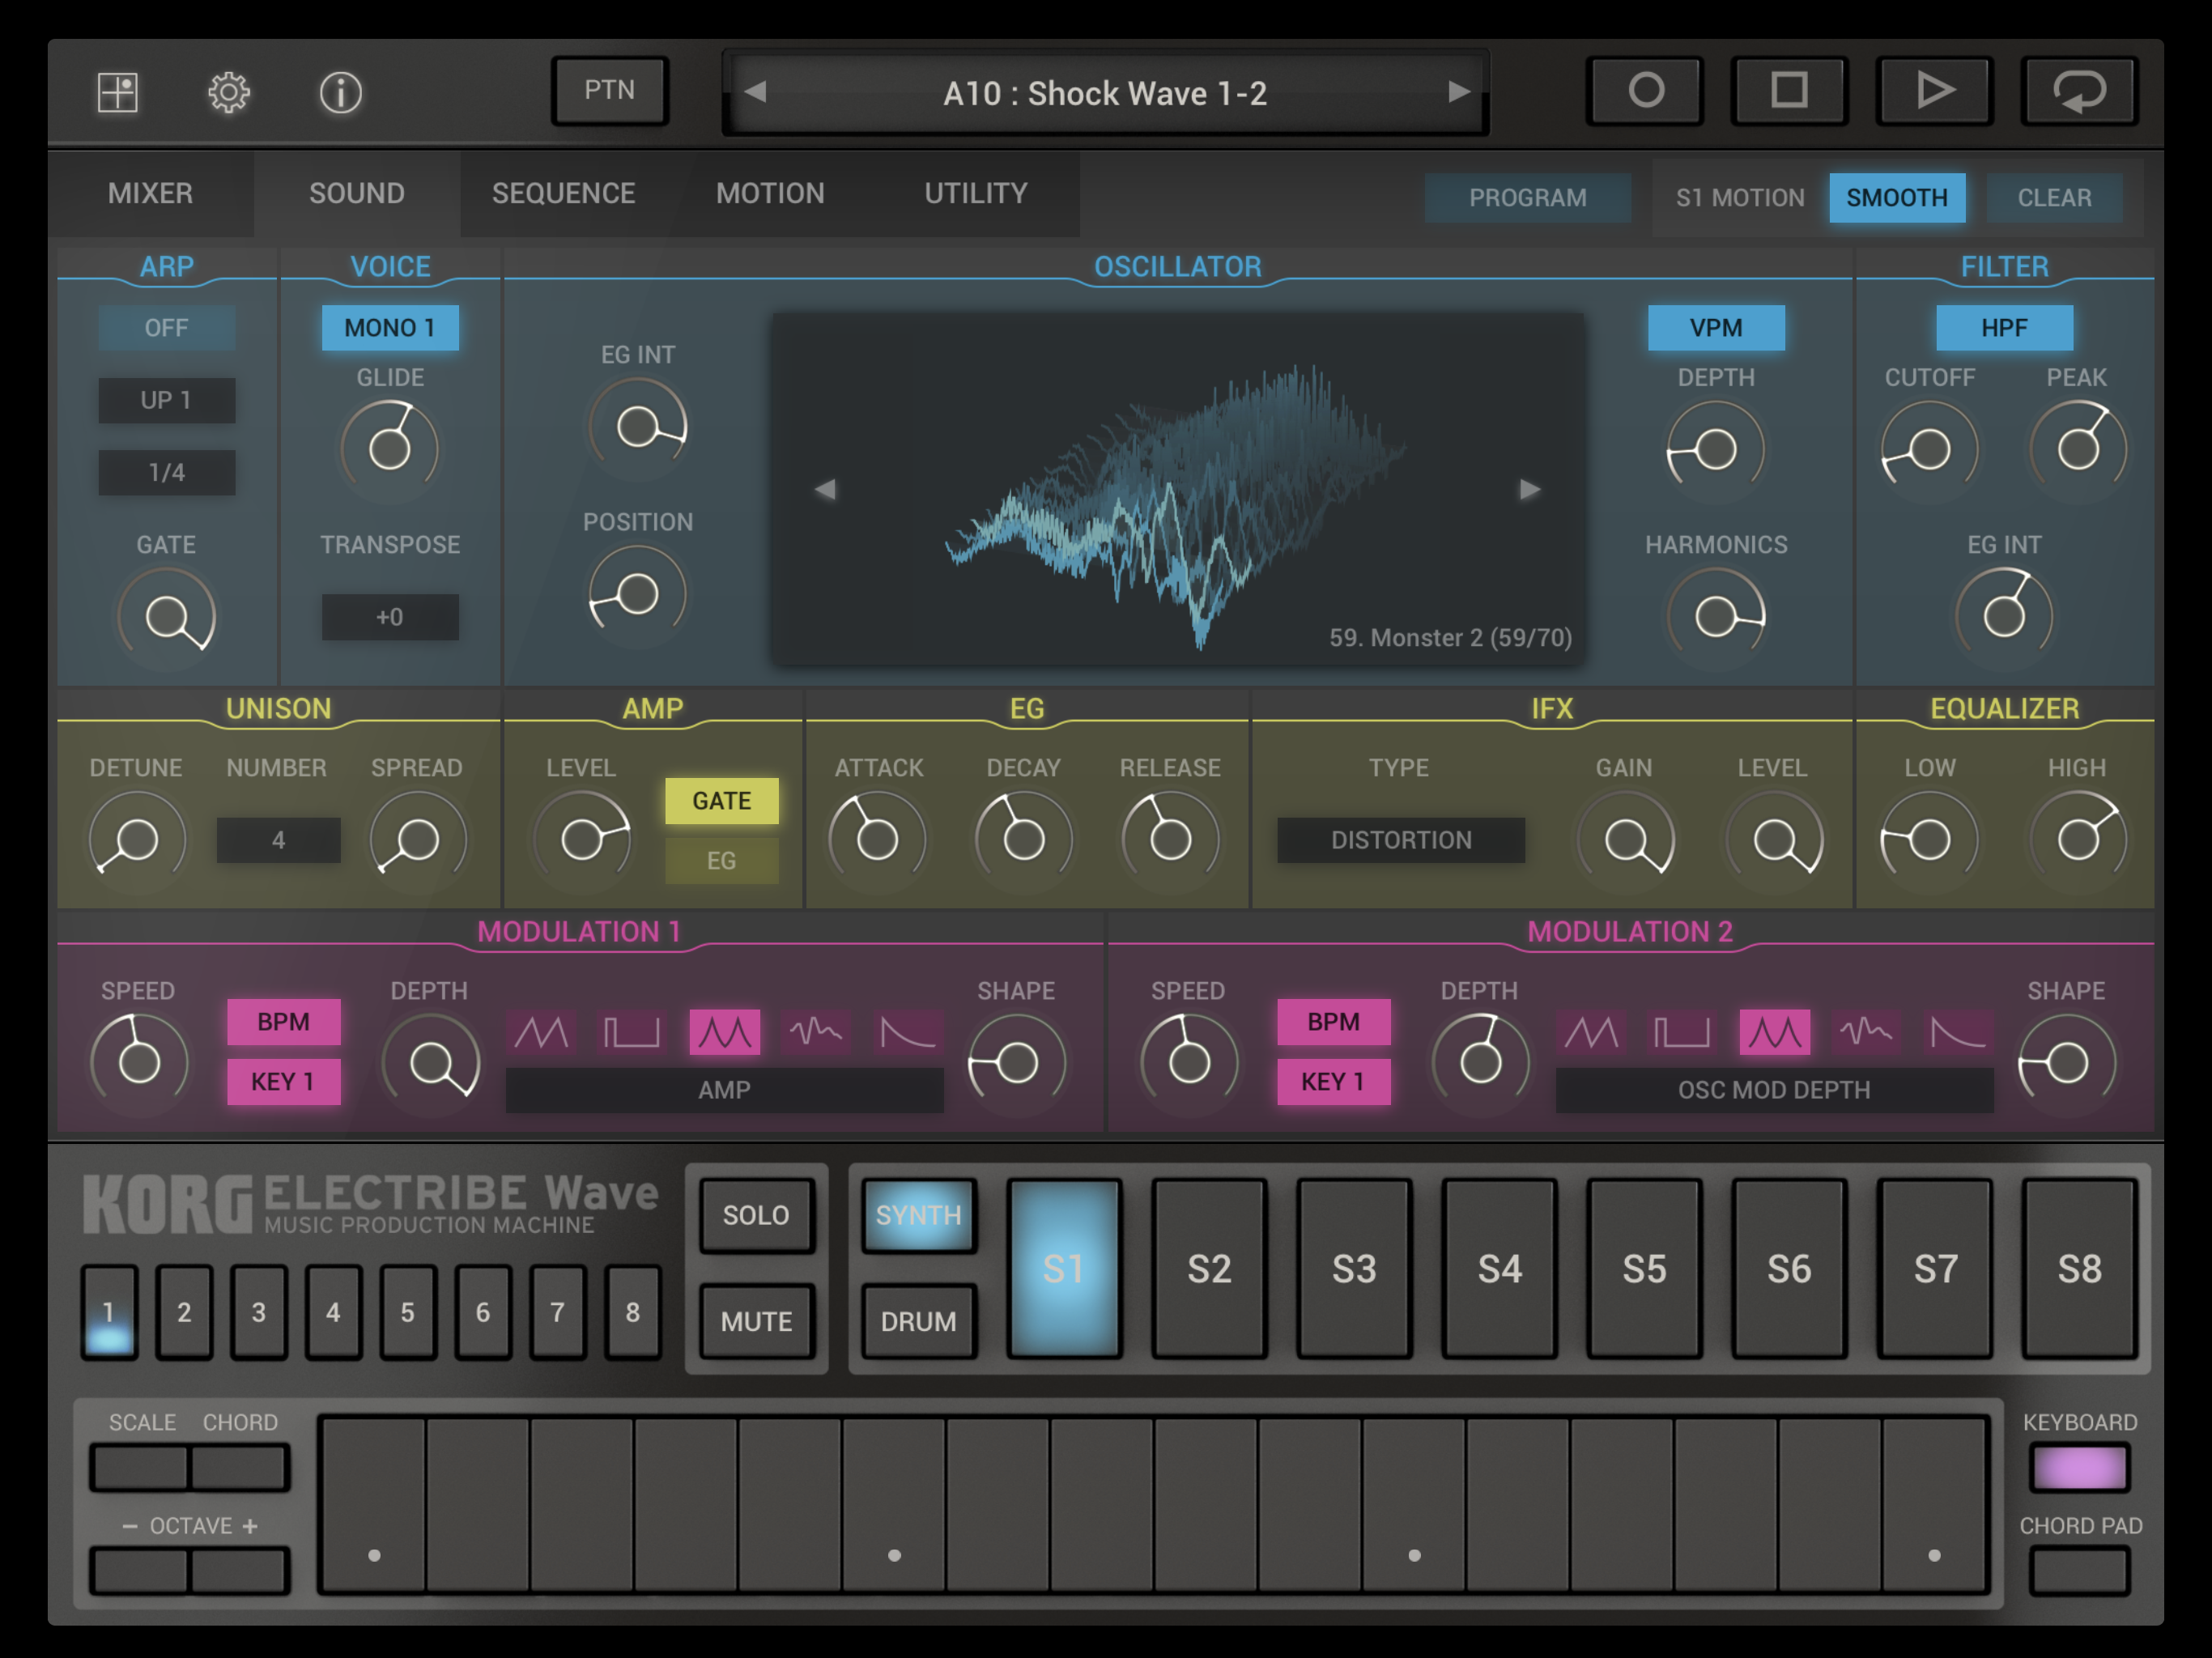Switch to the MOTION tab

(x=770, y=193)
